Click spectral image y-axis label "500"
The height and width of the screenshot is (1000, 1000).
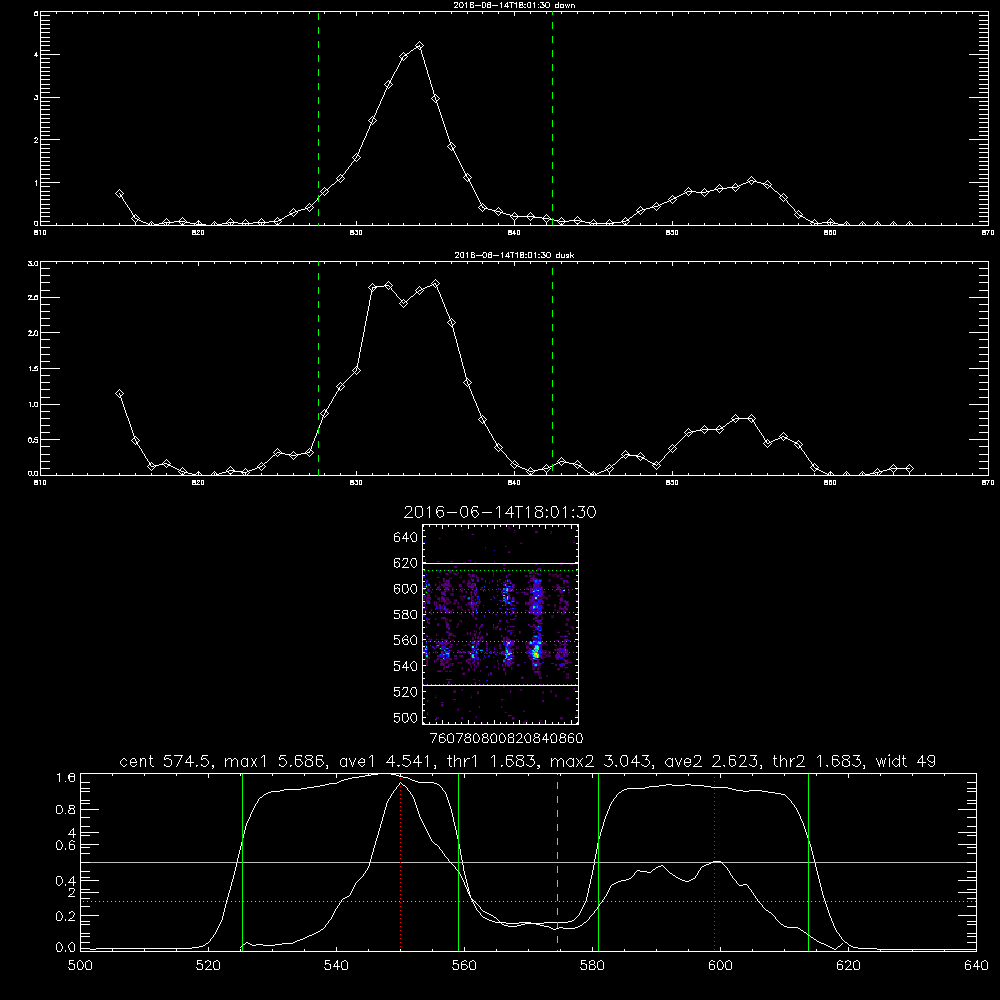click(406, 717)
